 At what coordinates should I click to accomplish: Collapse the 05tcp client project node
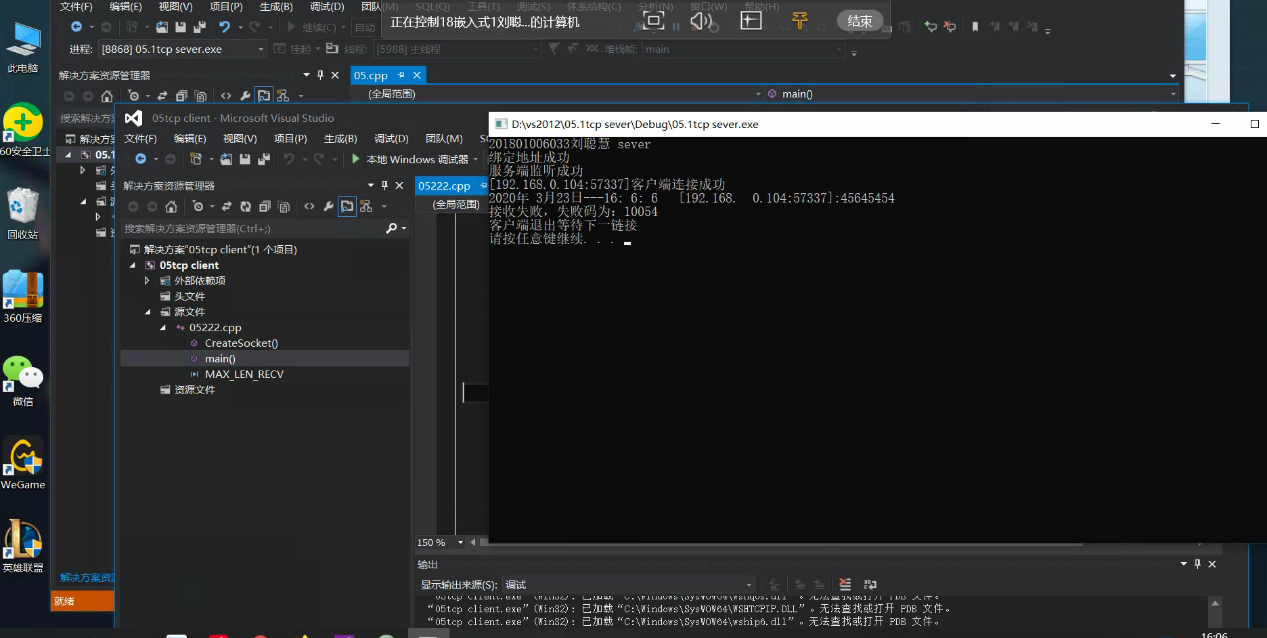[x=133, y=265]
